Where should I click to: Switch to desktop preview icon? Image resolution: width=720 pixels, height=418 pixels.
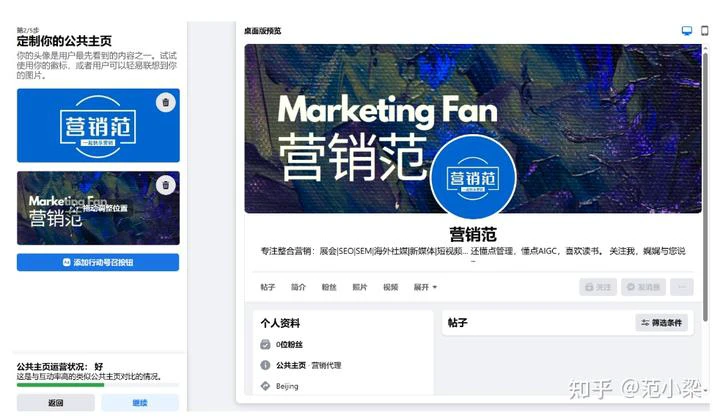(686, 31)
